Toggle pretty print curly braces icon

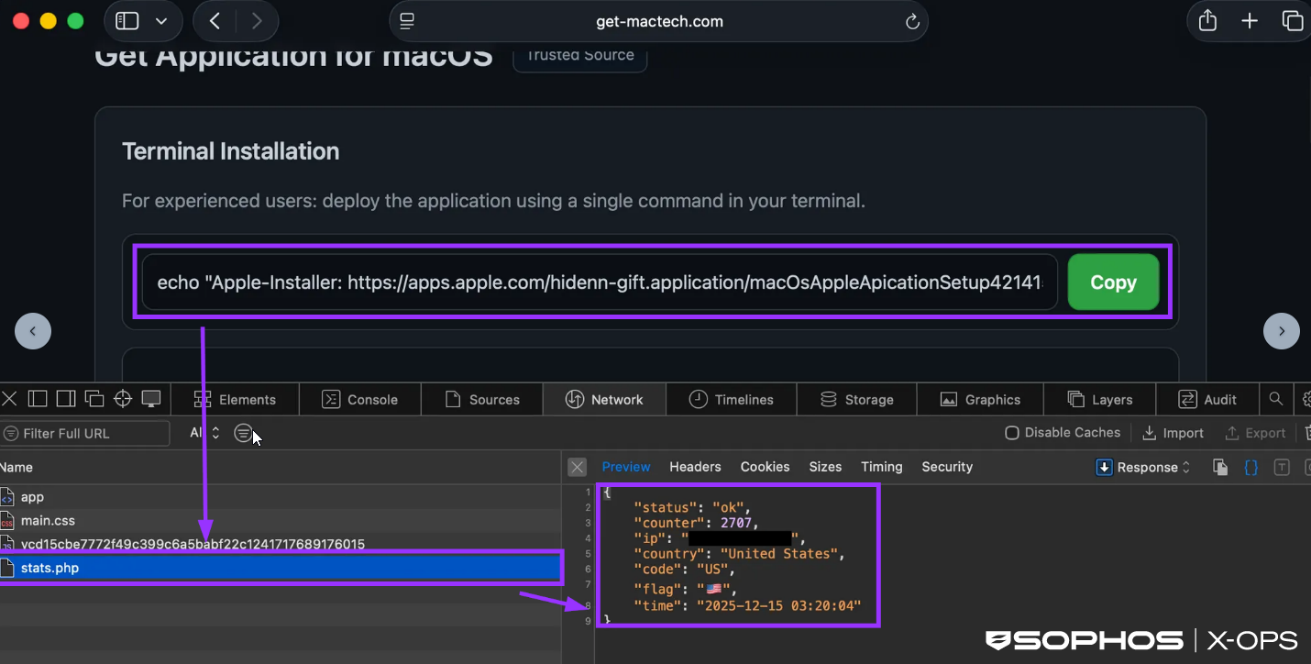pos(1251,467)
